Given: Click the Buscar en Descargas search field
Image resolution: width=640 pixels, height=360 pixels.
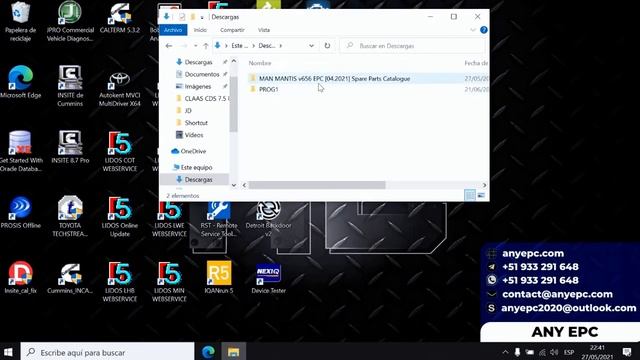Looking at the screenshot, I should (413, 46).
